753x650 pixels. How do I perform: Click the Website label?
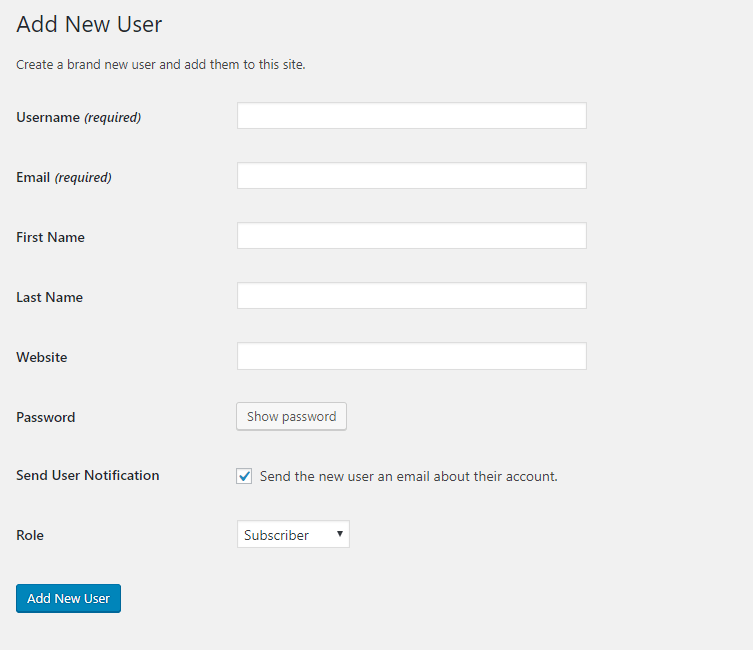tap(42, 357)
